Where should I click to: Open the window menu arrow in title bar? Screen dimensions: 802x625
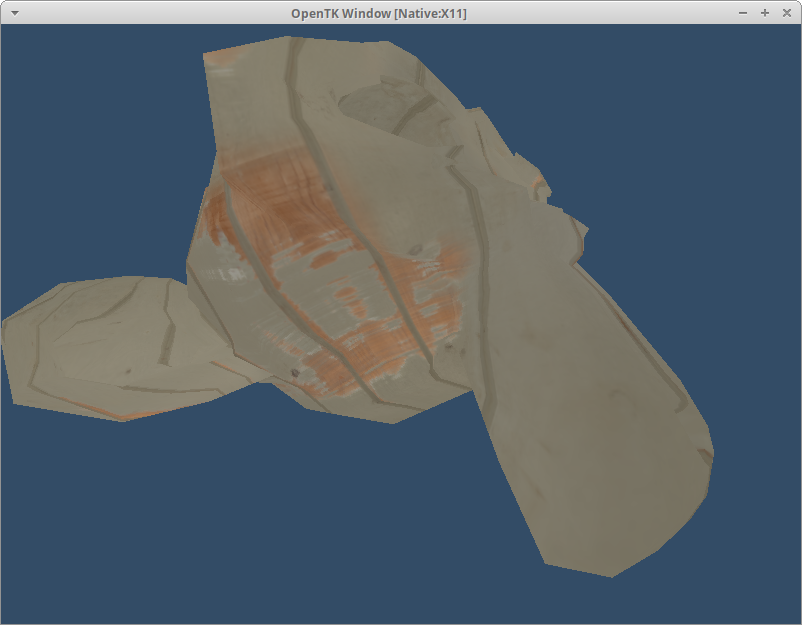15,13
